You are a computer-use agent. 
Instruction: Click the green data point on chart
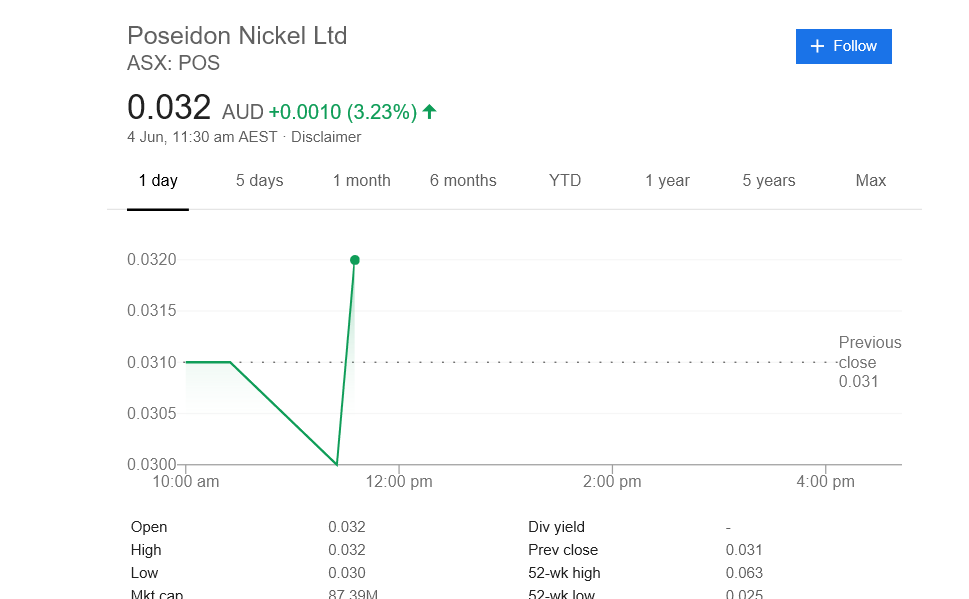click(355, 260)
